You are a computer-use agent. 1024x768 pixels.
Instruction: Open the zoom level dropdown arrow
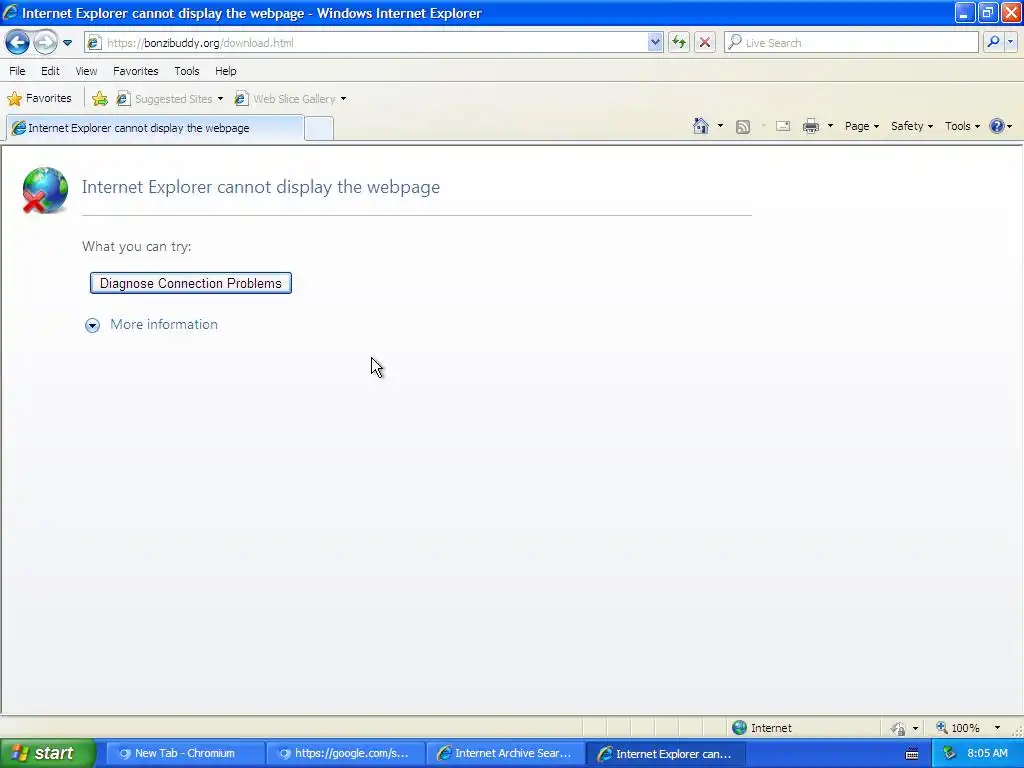[x=997, y=728]
